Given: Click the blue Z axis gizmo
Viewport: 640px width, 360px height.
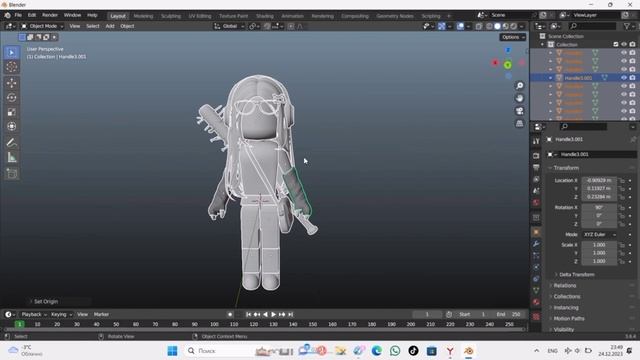Looking at the screenshot, I should tap(508, 50).
